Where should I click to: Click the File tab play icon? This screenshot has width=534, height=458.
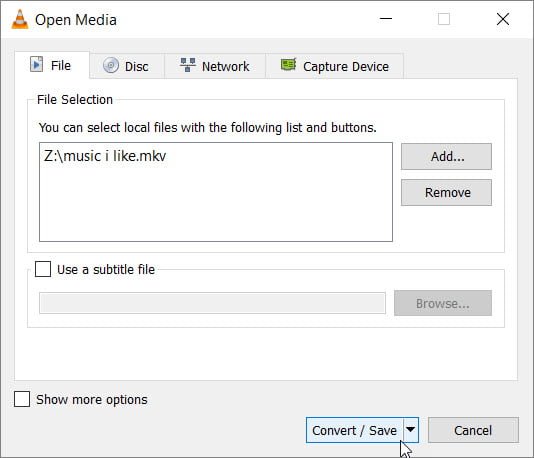tap(36, 64)
